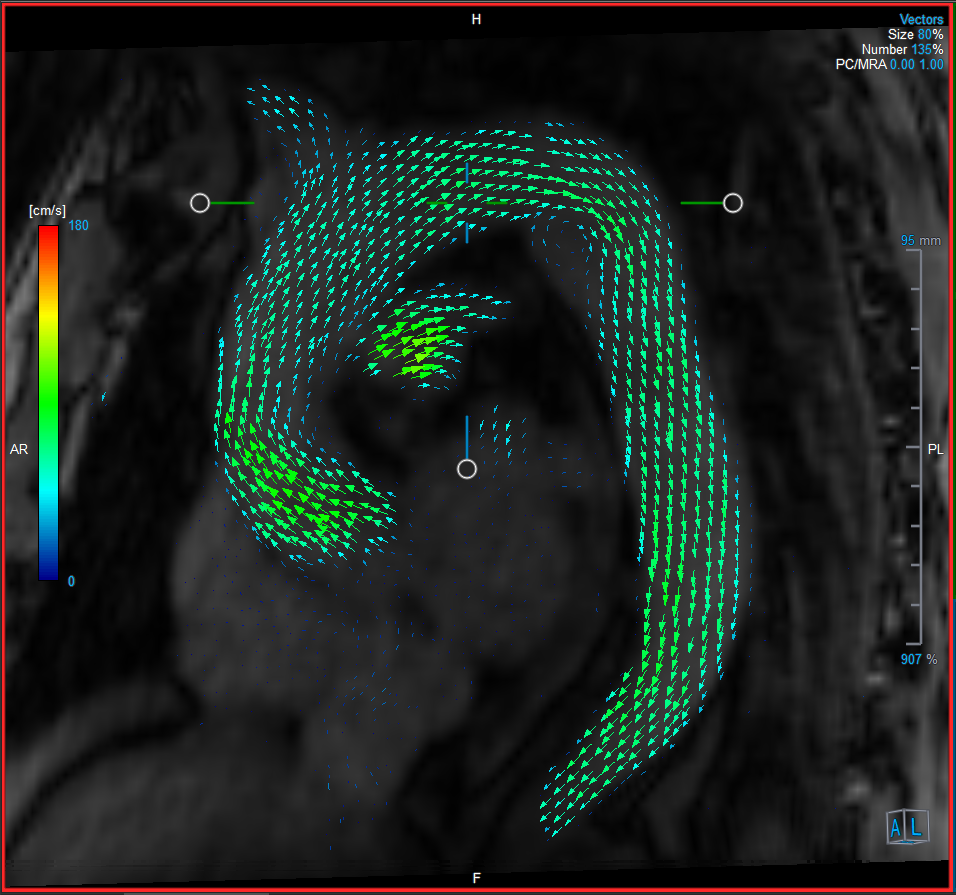
Task: Click the orientation cube icon labeled AL
Action: pyautogui.click(x=907, y=826)
